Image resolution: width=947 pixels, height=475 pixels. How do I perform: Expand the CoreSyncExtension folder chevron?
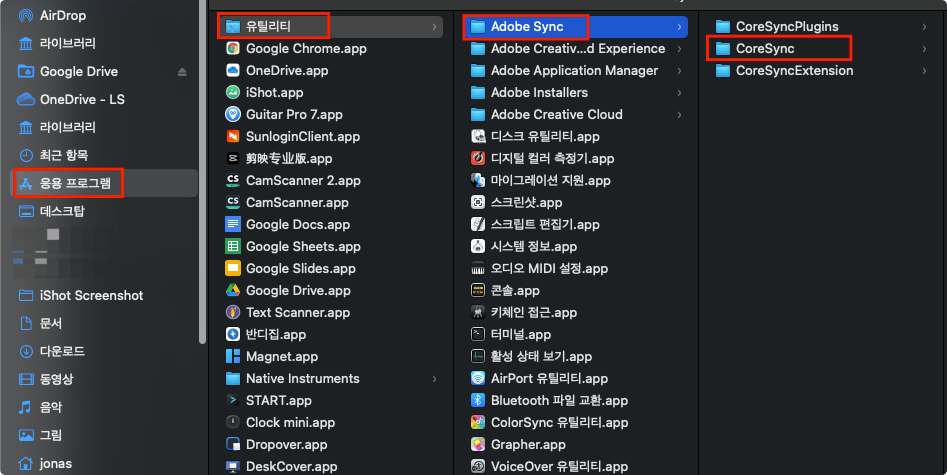tap(924, 71)
